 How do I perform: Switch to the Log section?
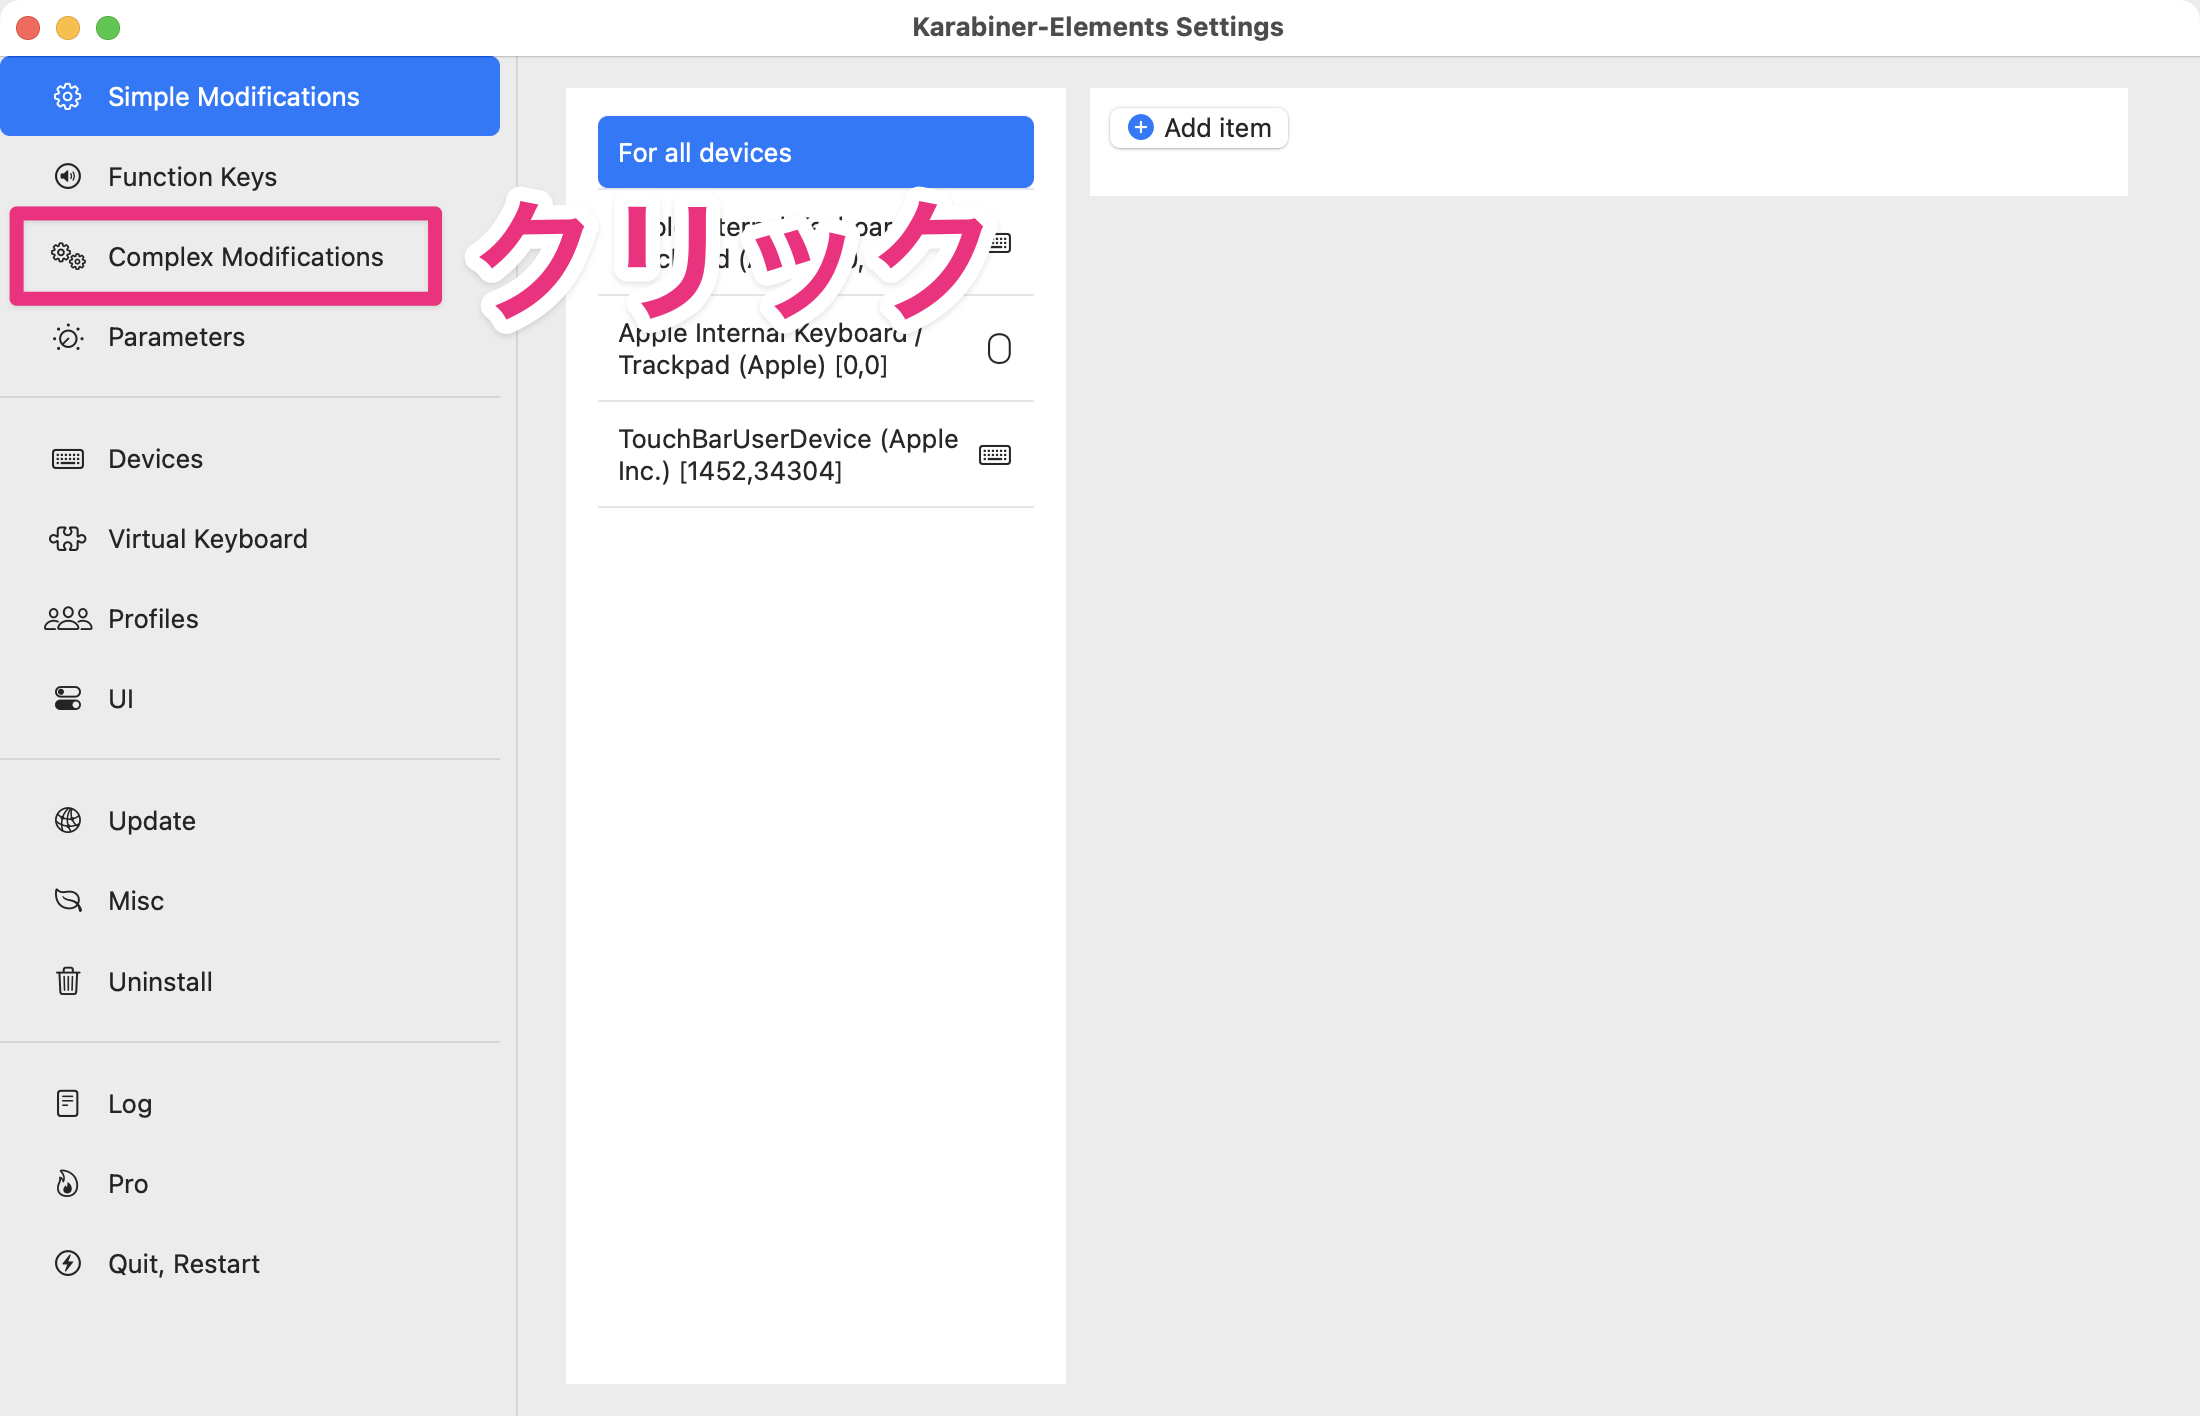pyautogui.click(x=130, y=1104)
